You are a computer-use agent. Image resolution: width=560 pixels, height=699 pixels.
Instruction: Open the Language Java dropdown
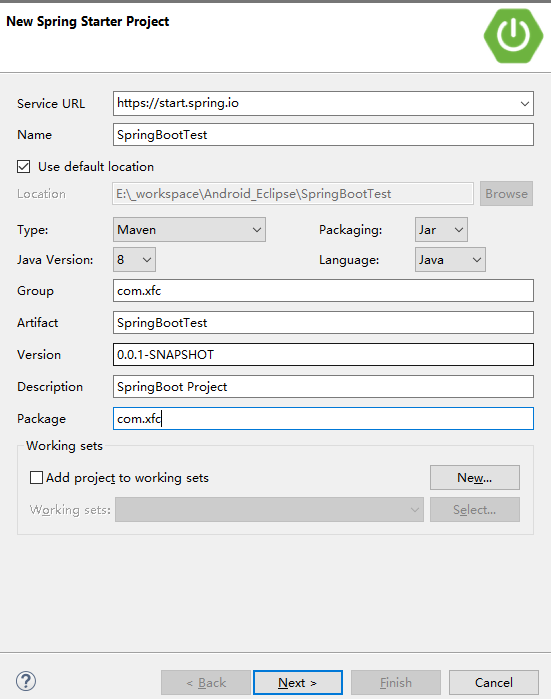[x=450, y=259]
